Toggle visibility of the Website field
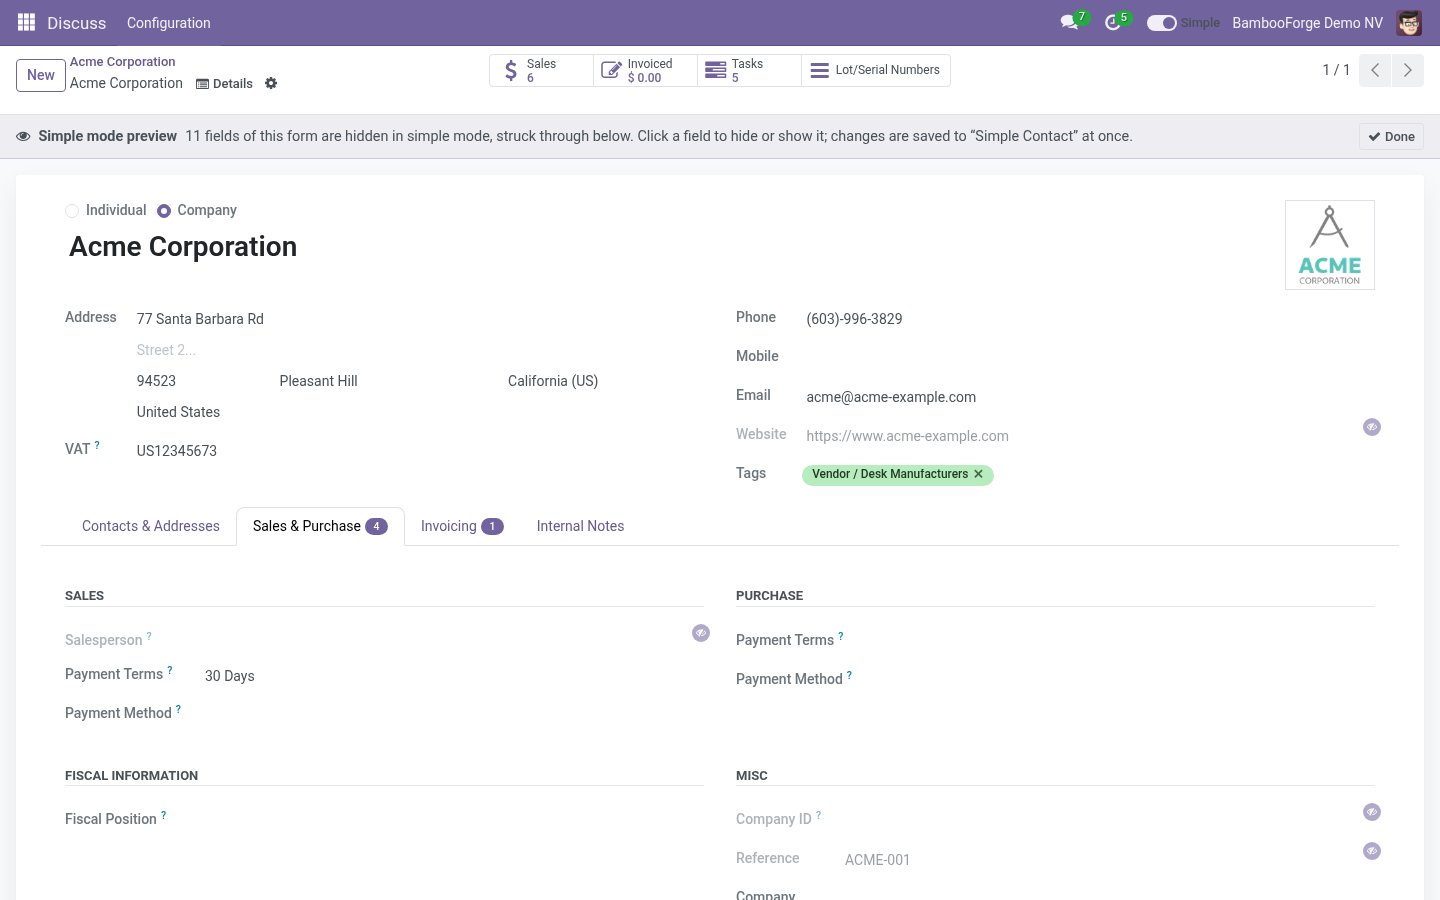The width and height of the screenshot is (1440, 900). (x=1372, y=427)
